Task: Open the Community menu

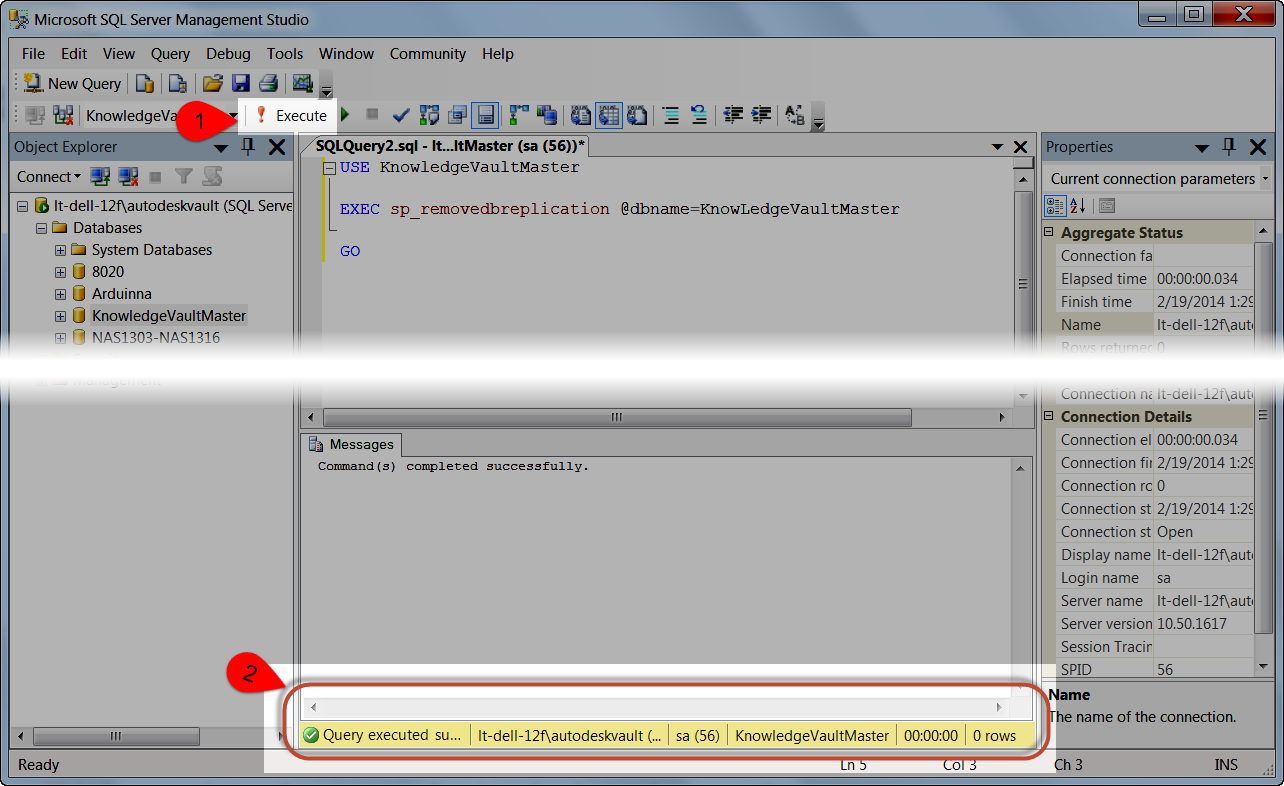Action: pos(428,54)
